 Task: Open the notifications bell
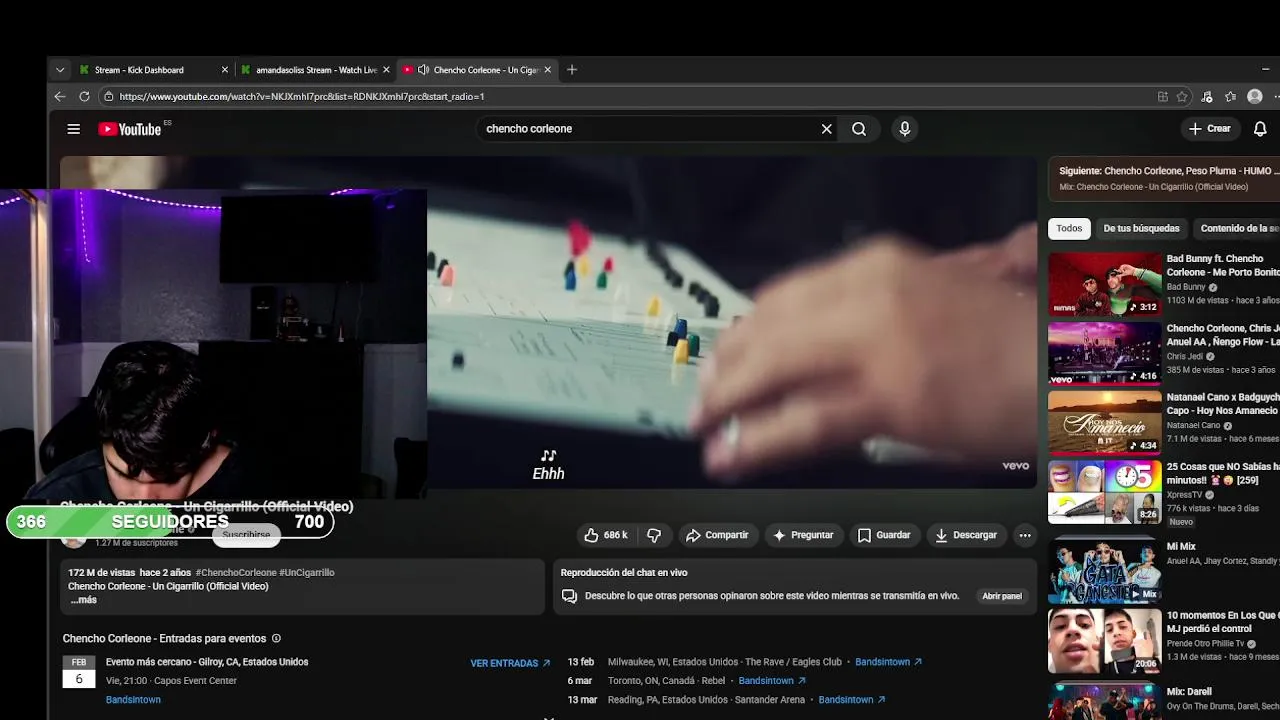1260,129
